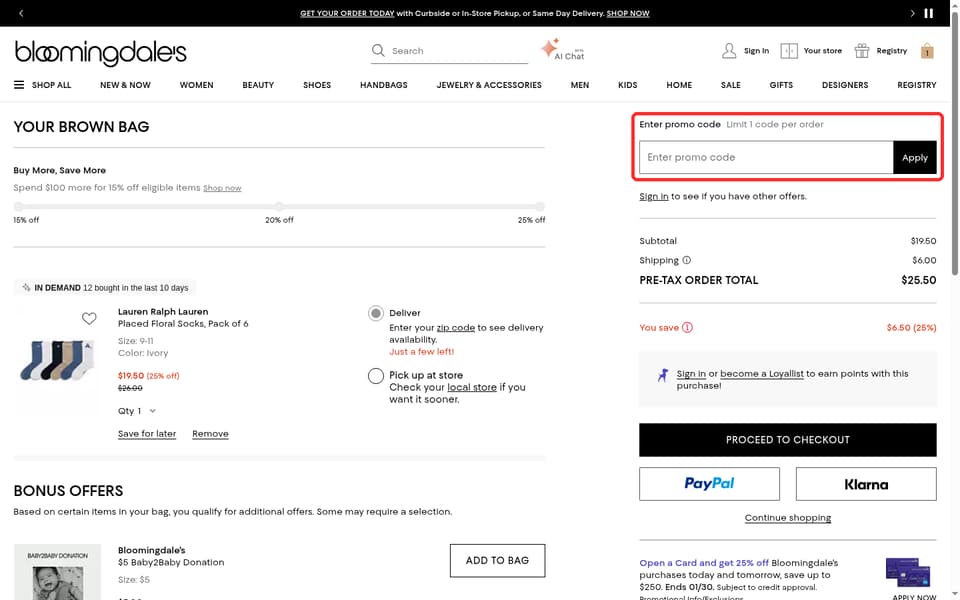Open the Qty 1 quantity dropdown

tap(137, 411)
